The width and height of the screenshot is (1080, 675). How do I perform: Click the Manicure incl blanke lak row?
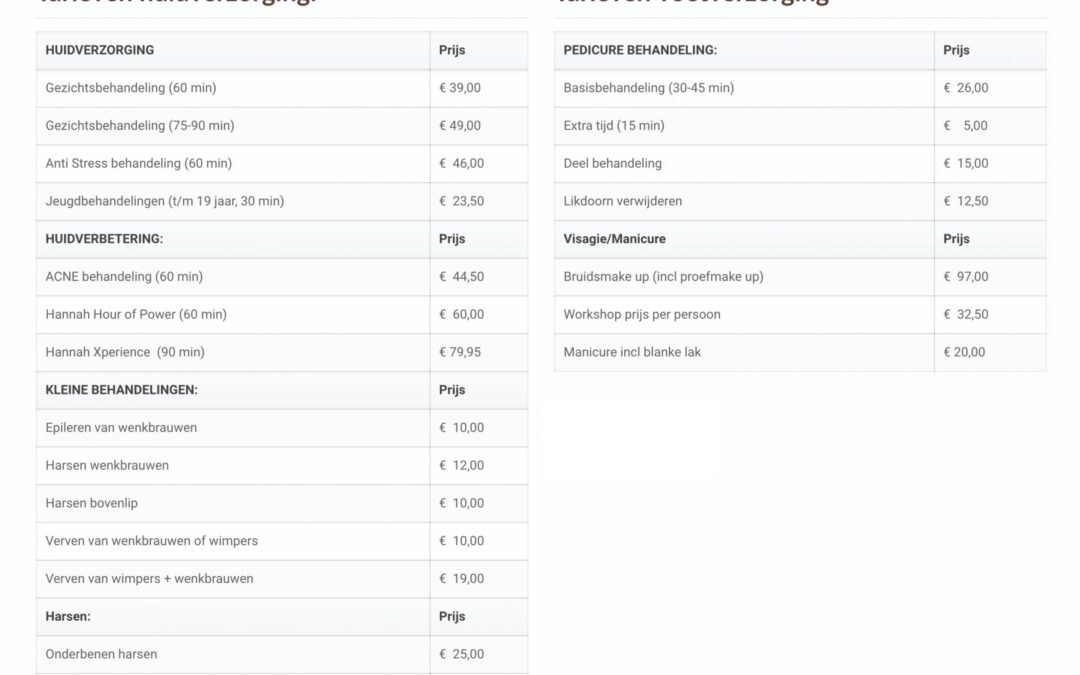(x=632, y=352)
